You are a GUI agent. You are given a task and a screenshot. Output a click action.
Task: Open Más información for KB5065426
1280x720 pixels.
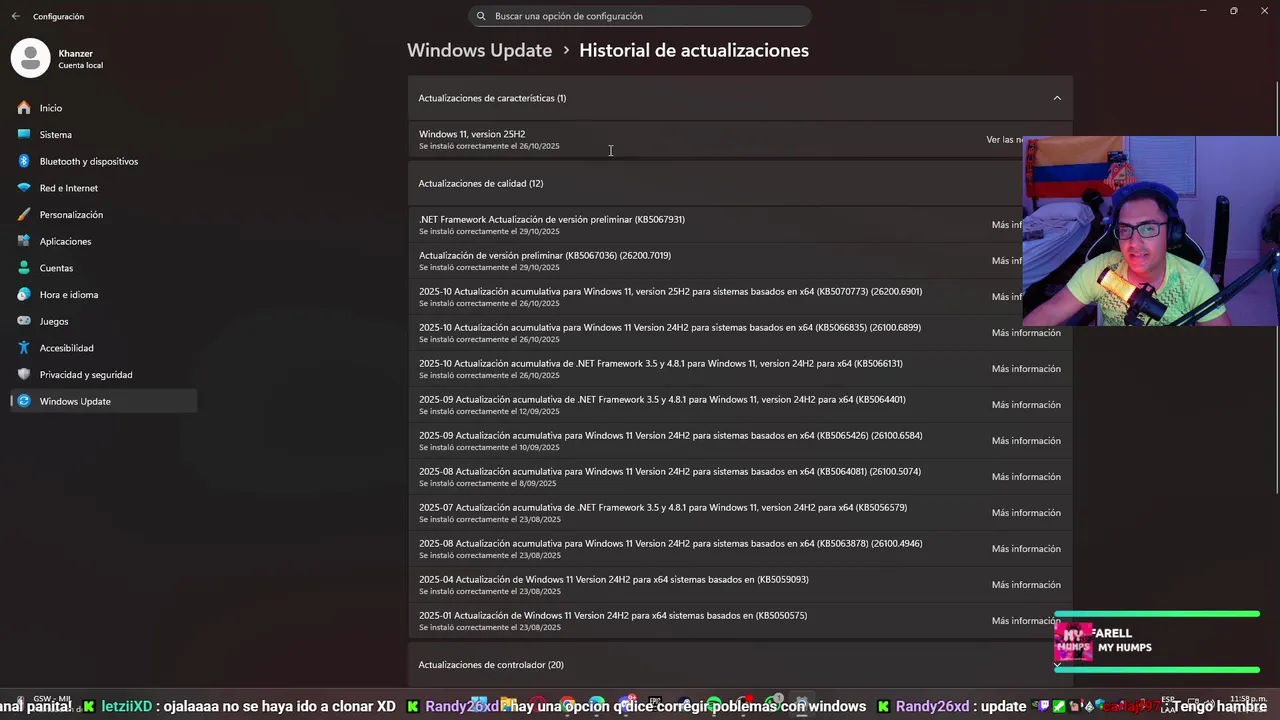[1026, 441]
